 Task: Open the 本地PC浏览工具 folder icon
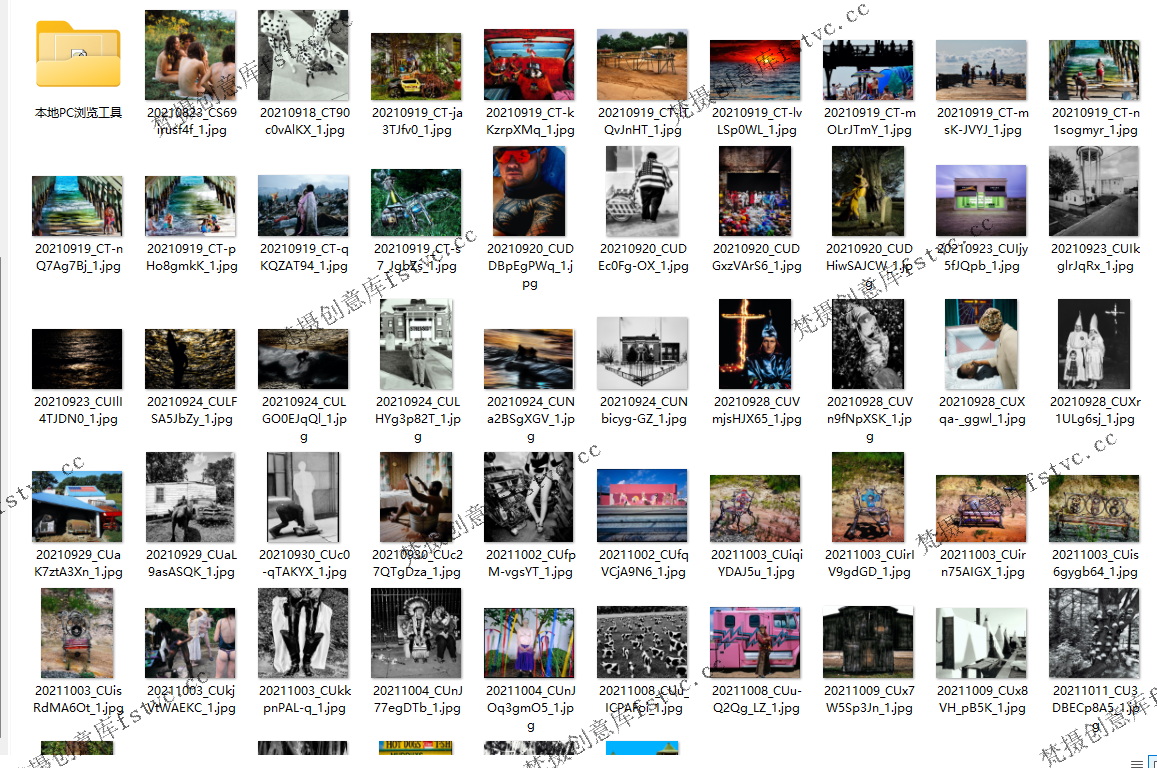point(77,54)
